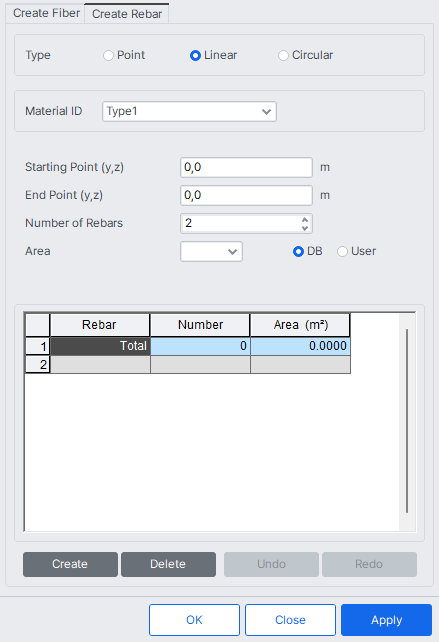Screen dimensions: 439x642
Task: Click the Total Area cell showing 0.0000
Action: (x=300, y=346)
